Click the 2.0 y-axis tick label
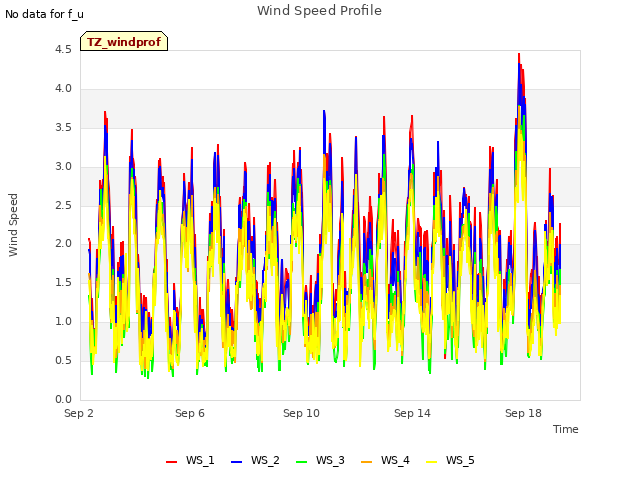 [x=63, y=244]
